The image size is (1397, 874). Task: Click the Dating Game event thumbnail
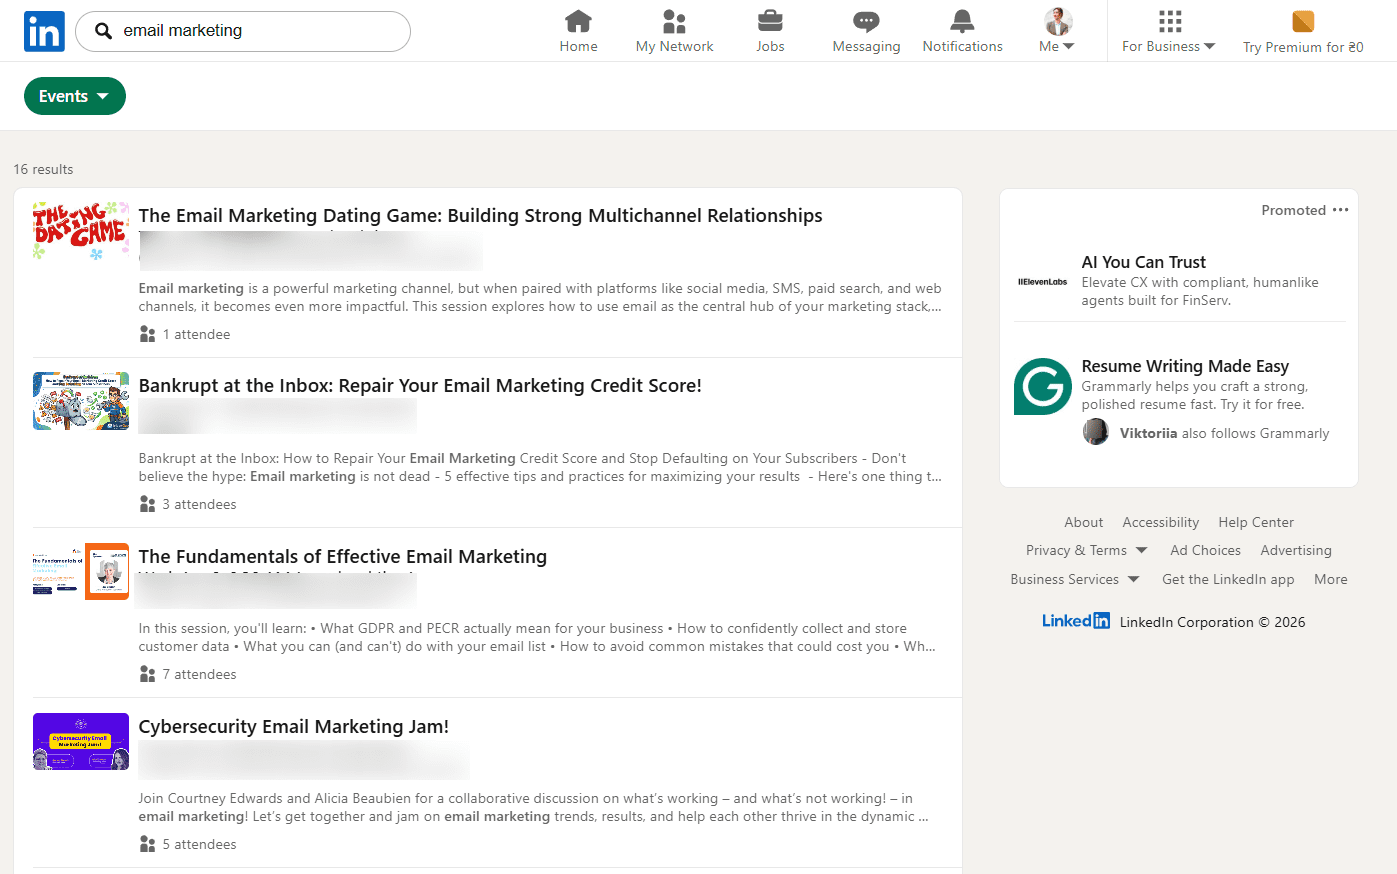pos(81,231)
